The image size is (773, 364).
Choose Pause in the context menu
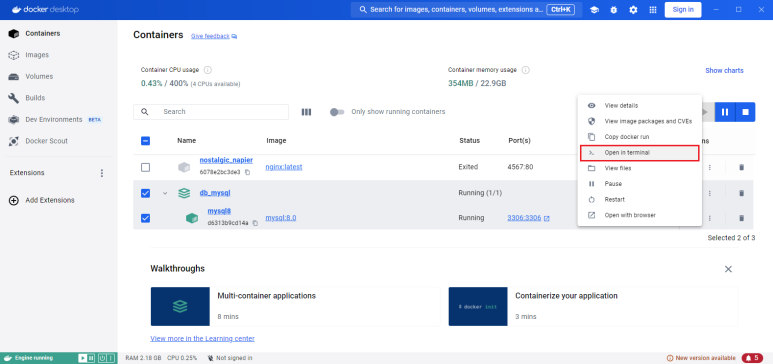click(640, 184)
